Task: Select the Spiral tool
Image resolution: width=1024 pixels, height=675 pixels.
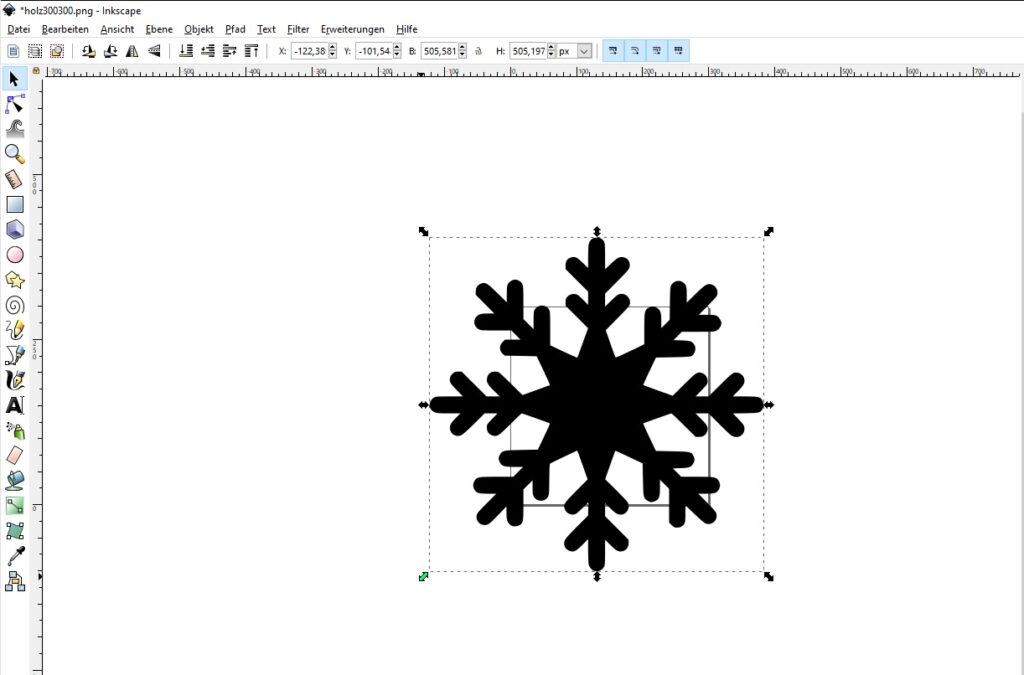Action: (x=14, y=305)
